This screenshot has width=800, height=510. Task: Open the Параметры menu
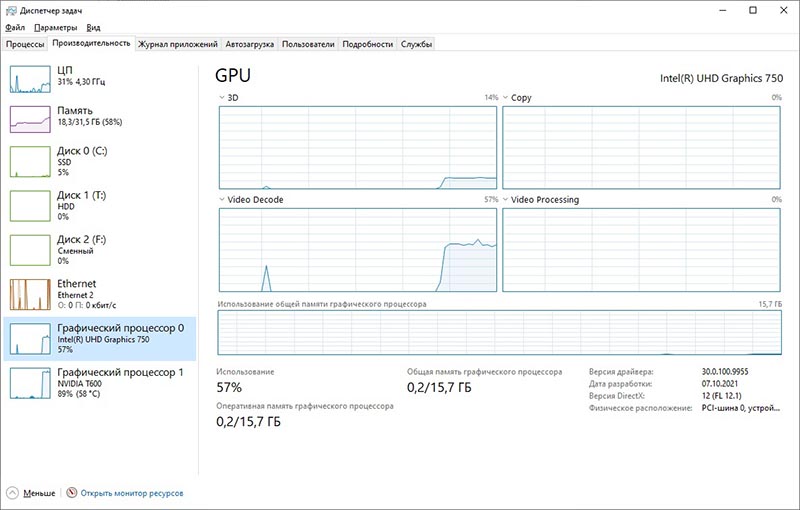point(55,28)
